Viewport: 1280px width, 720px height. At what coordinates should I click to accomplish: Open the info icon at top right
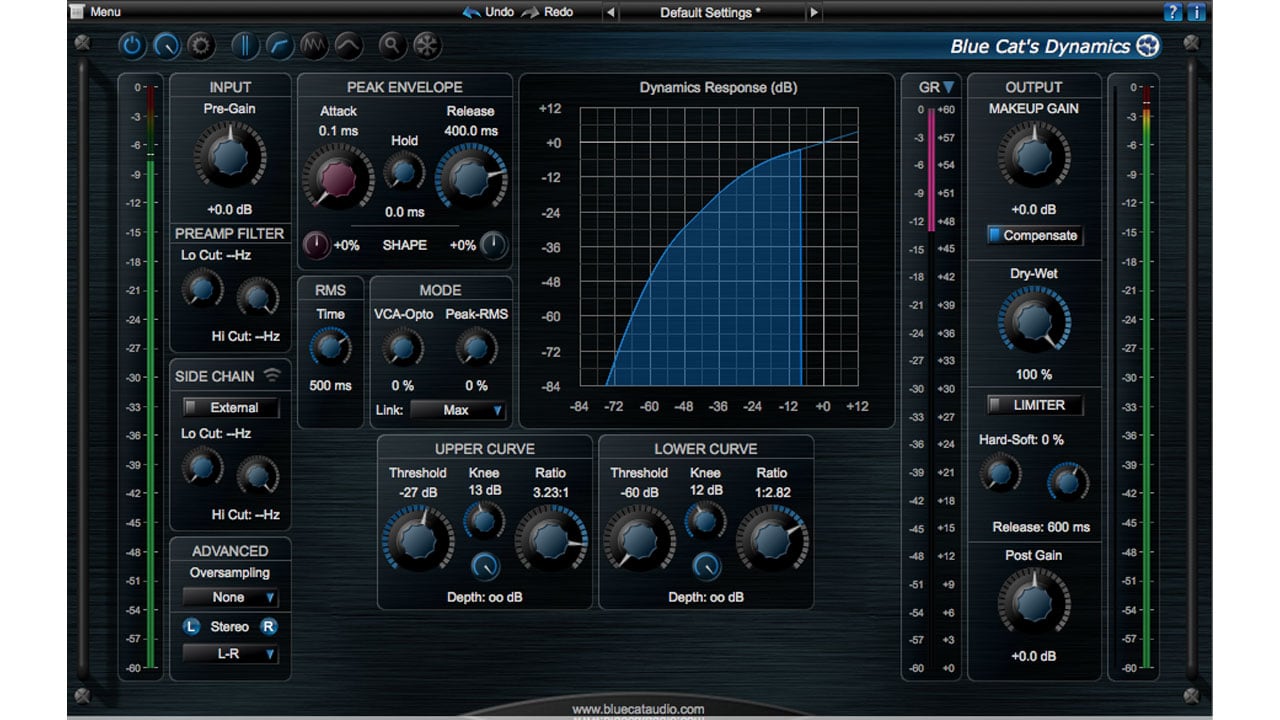(1195, 12)
